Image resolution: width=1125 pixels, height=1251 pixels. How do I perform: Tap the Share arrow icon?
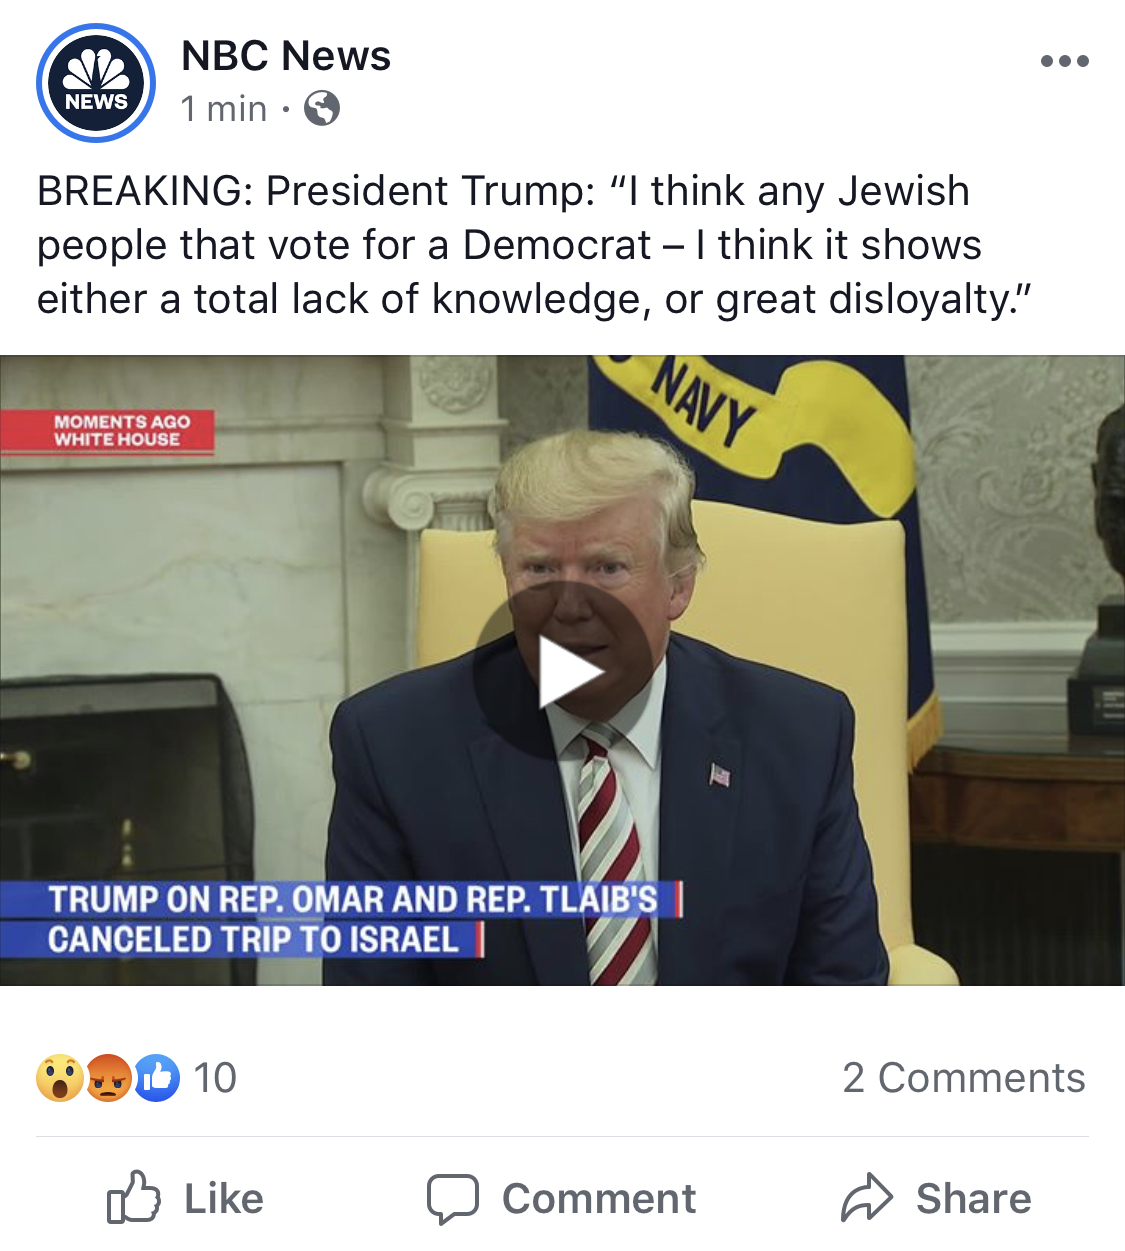click(866, 1197)
